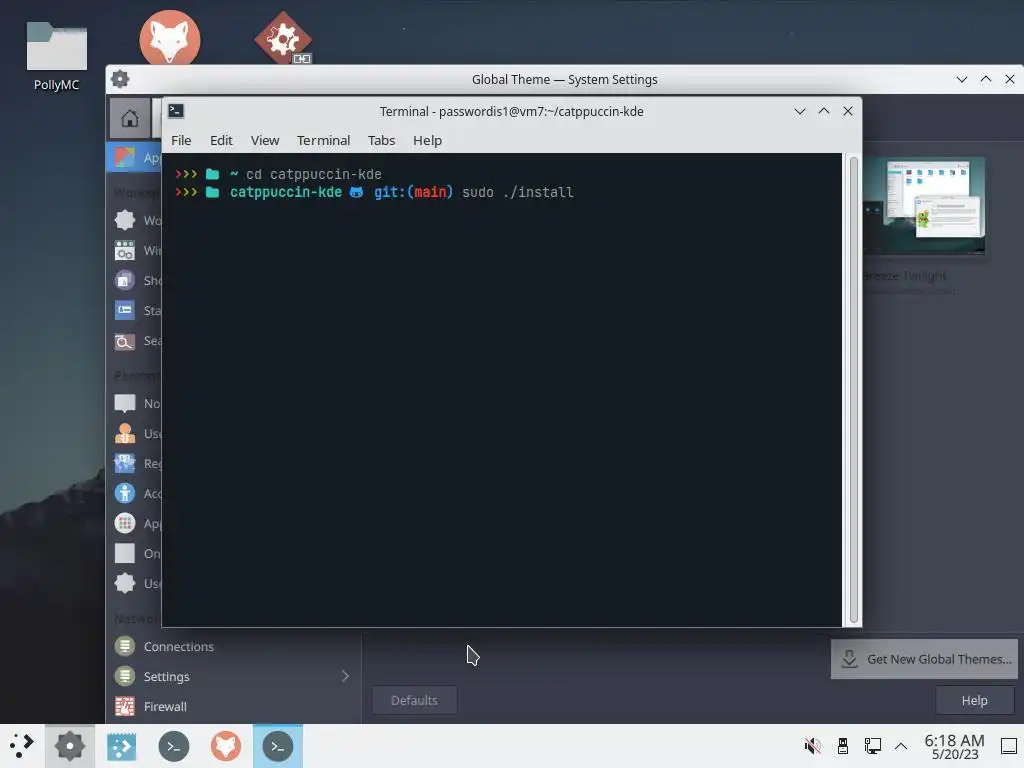The image size is (1024, 768).
Task: Open the Terminal menu in the menu bar
Action: pyautogui.click(x=323, y=140)
